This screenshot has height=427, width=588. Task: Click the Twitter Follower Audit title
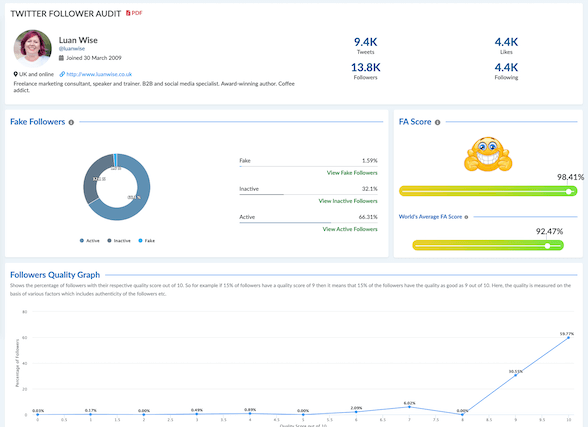click(x=66, y=14)
